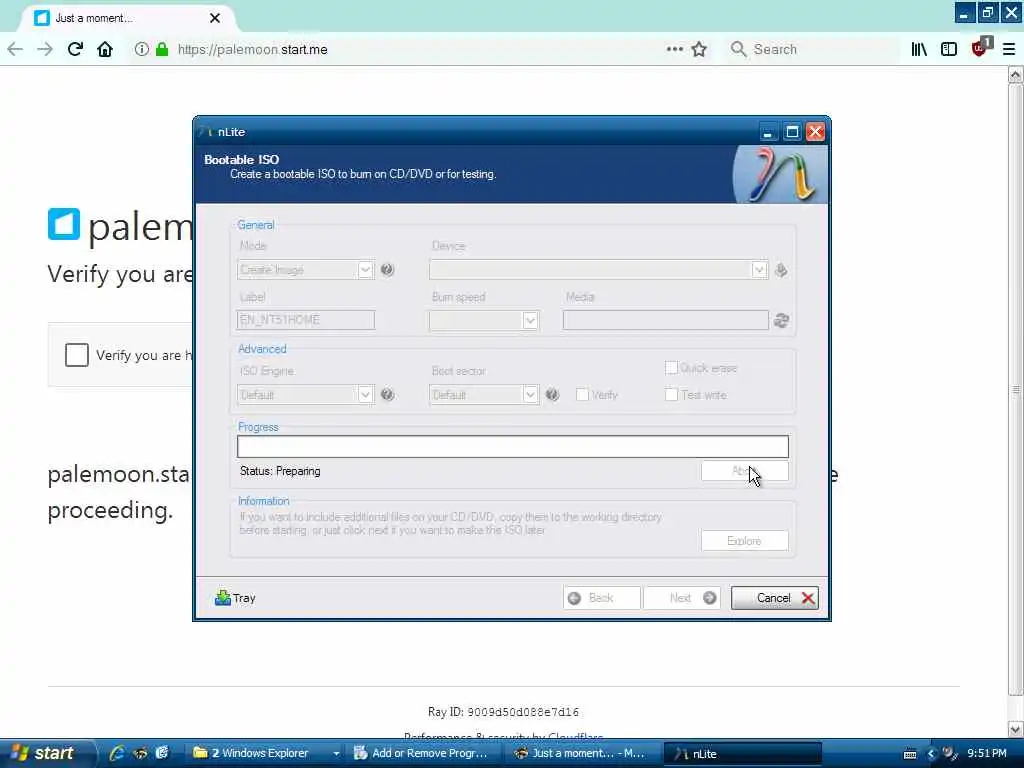Viewport: 1024px width, 768px height.
Task: Open the page actions three-dots menu
Action: coord(675,49)
